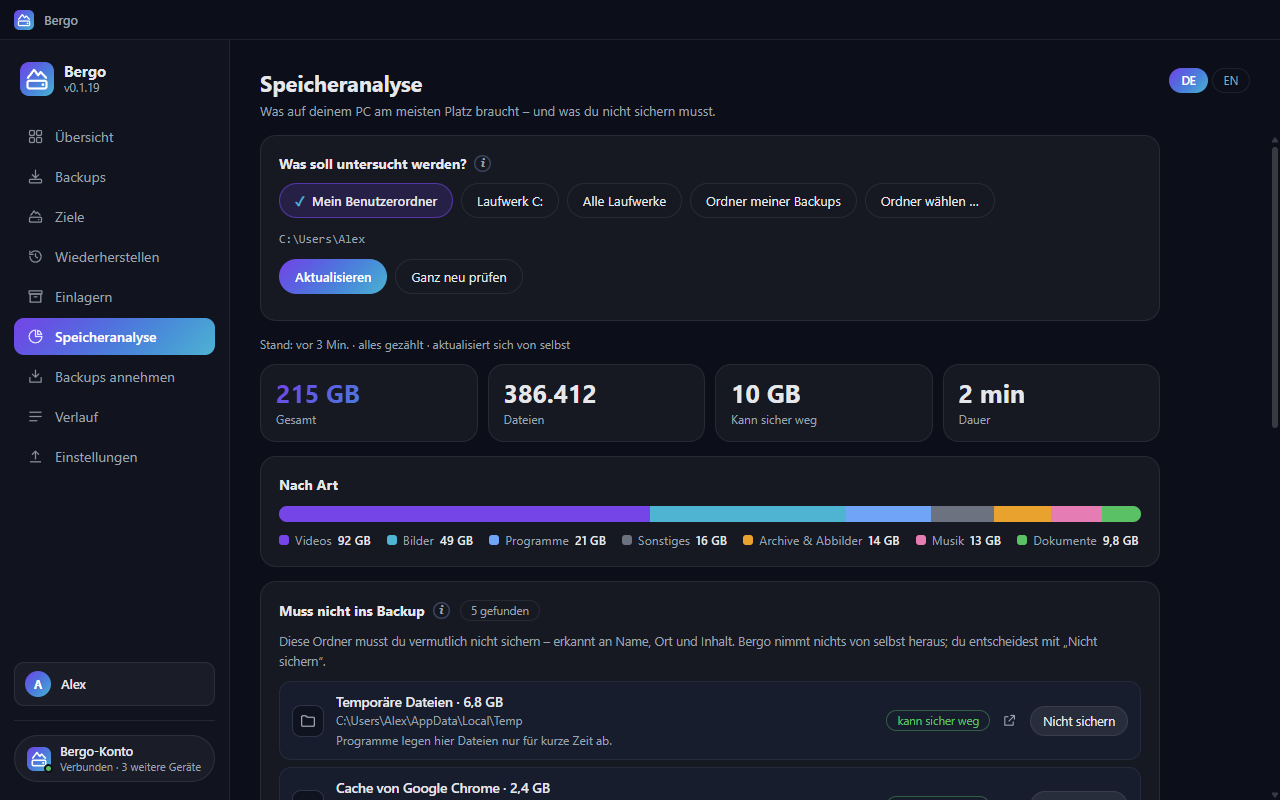This screenshot has width=1280, height=800.
Task: Click 'Ganz neu prüfen' button
Action: click(459, 277)
